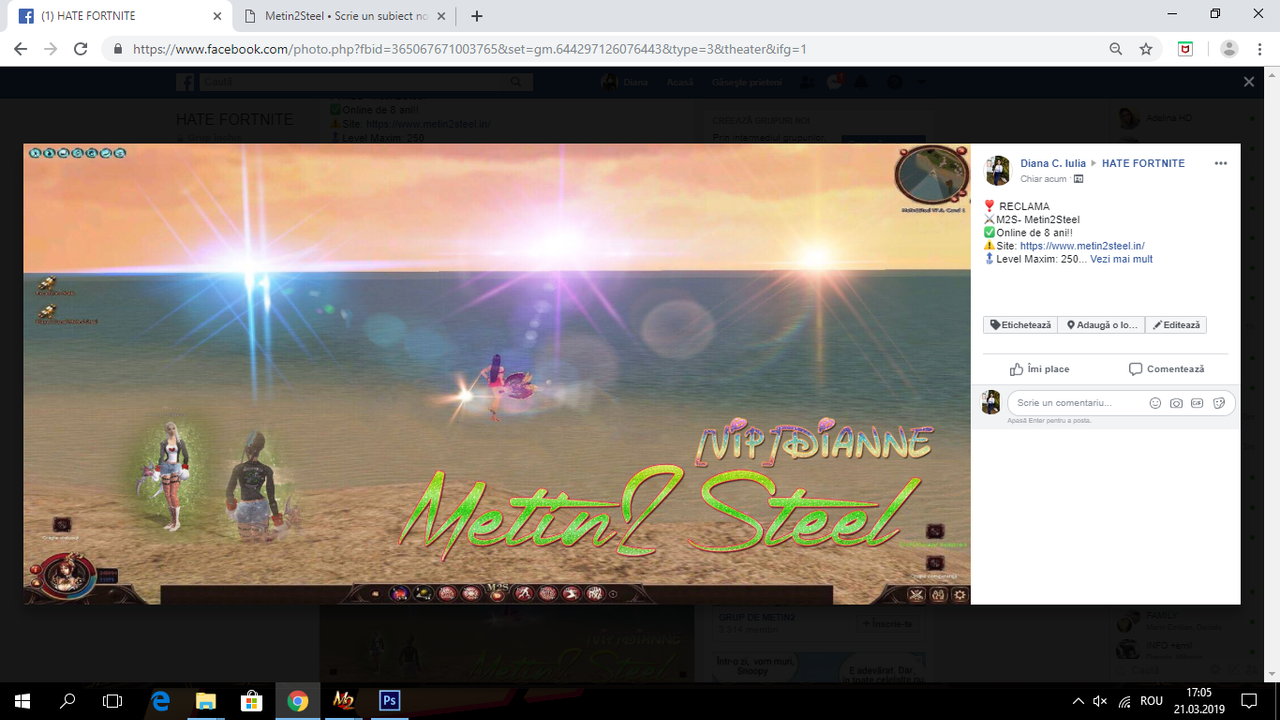This screenshot has height=720, width=1280.
Task: Click Etichetează tag photo button
Action: coord(1020,325)
